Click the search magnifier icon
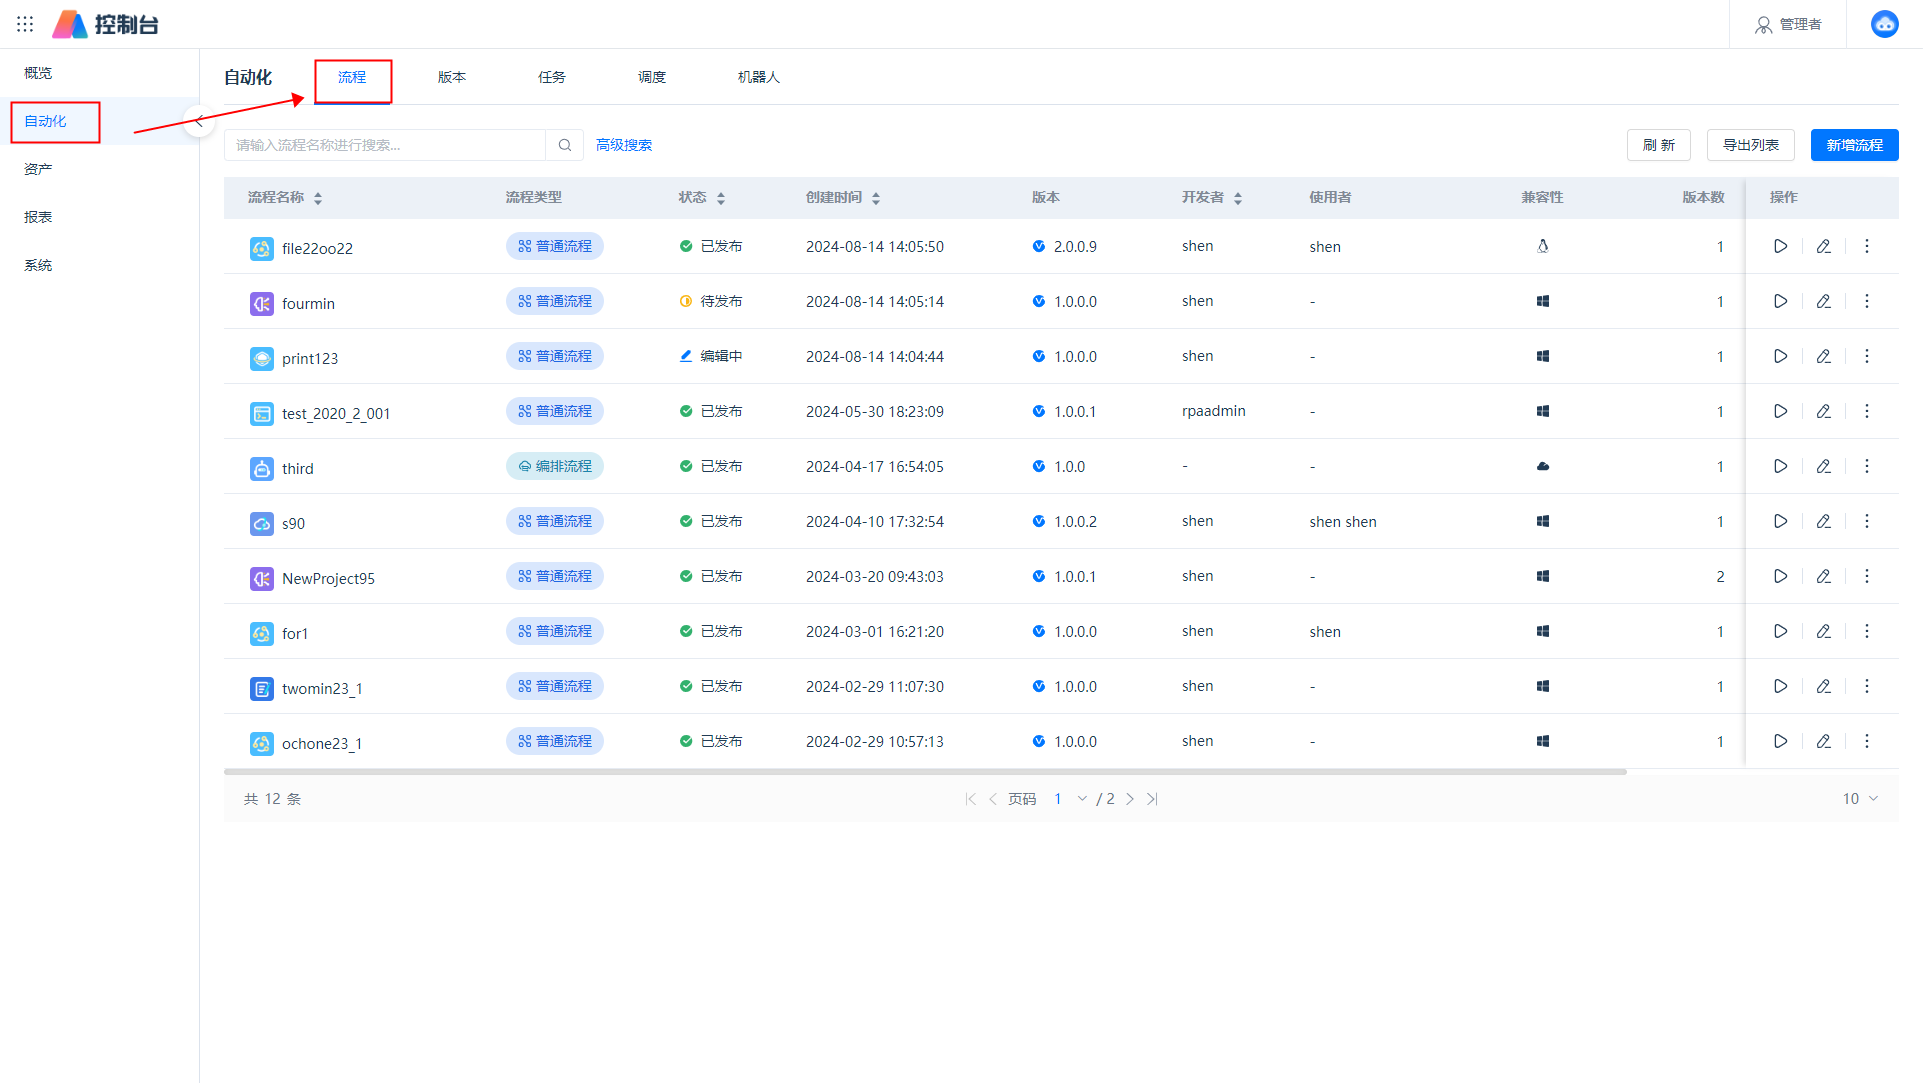This screenshot has width=1923, height=1083. (x=565, y=145)
